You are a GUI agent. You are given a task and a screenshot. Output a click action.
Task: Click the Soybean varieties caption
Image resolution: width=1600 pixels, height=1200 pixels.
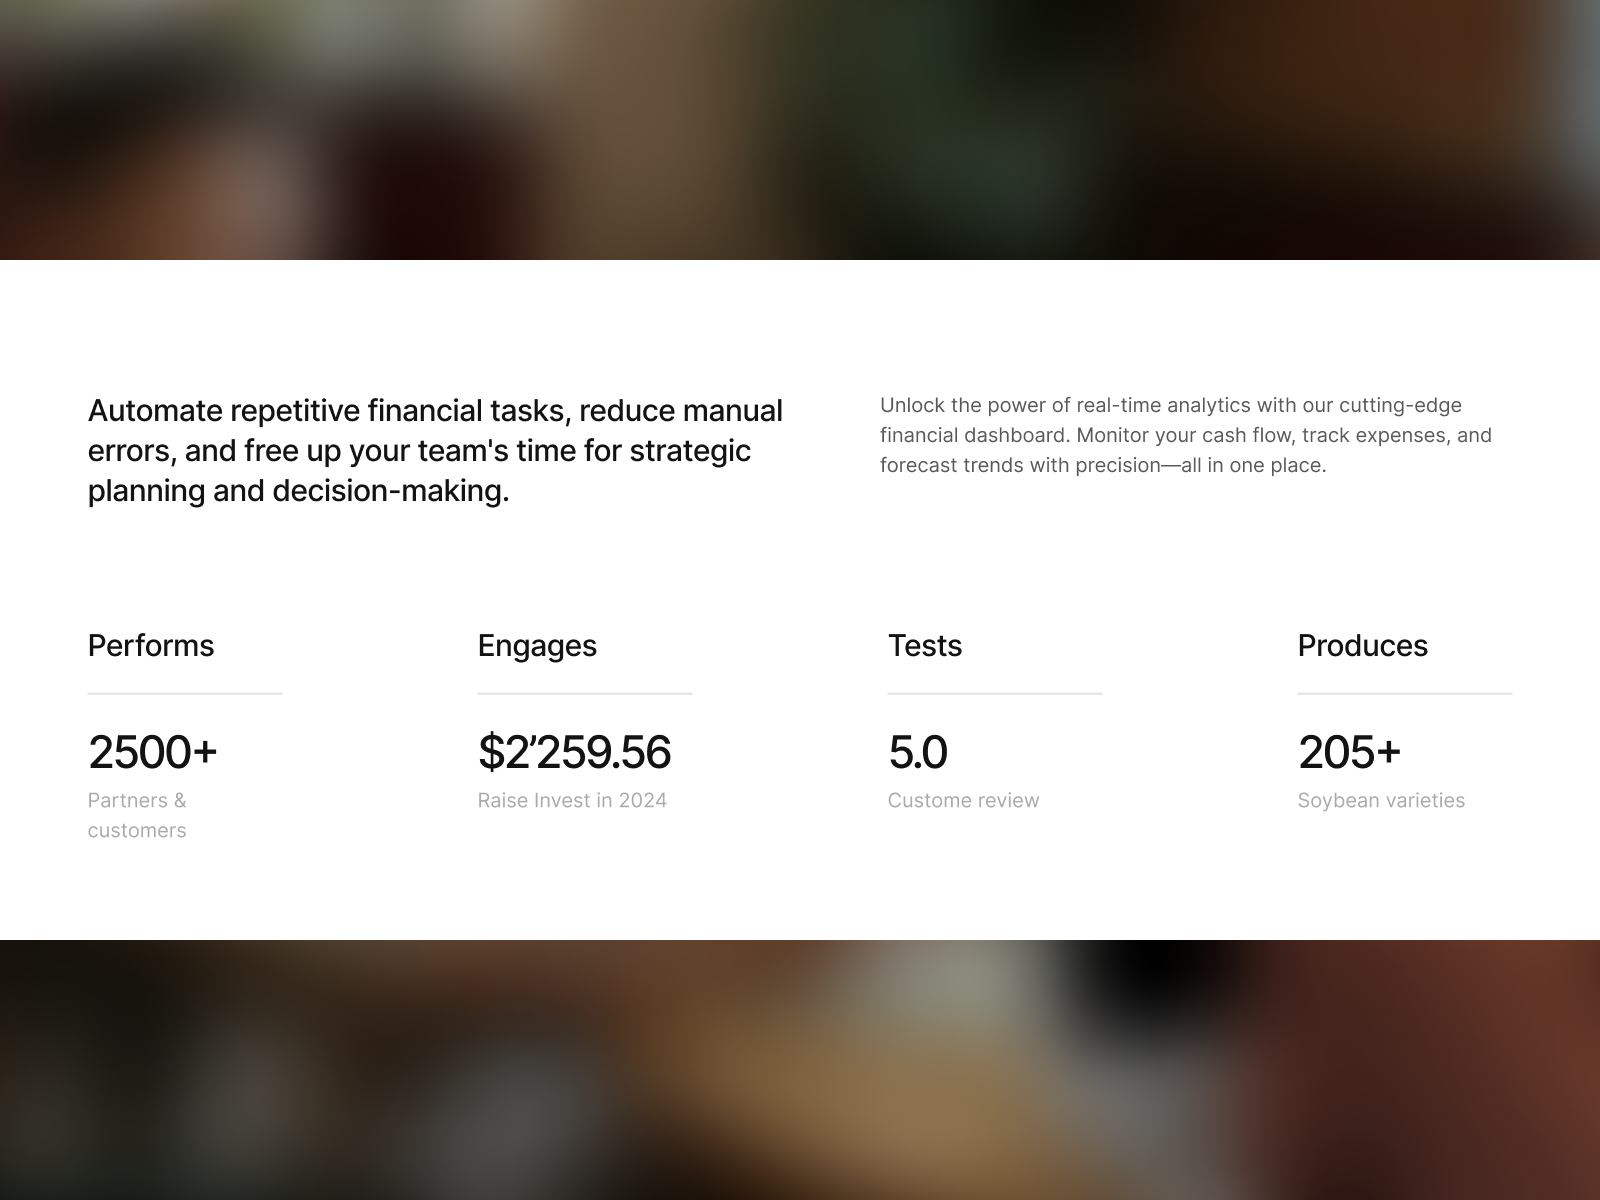pyautogui.click(x=1381, y=800)
